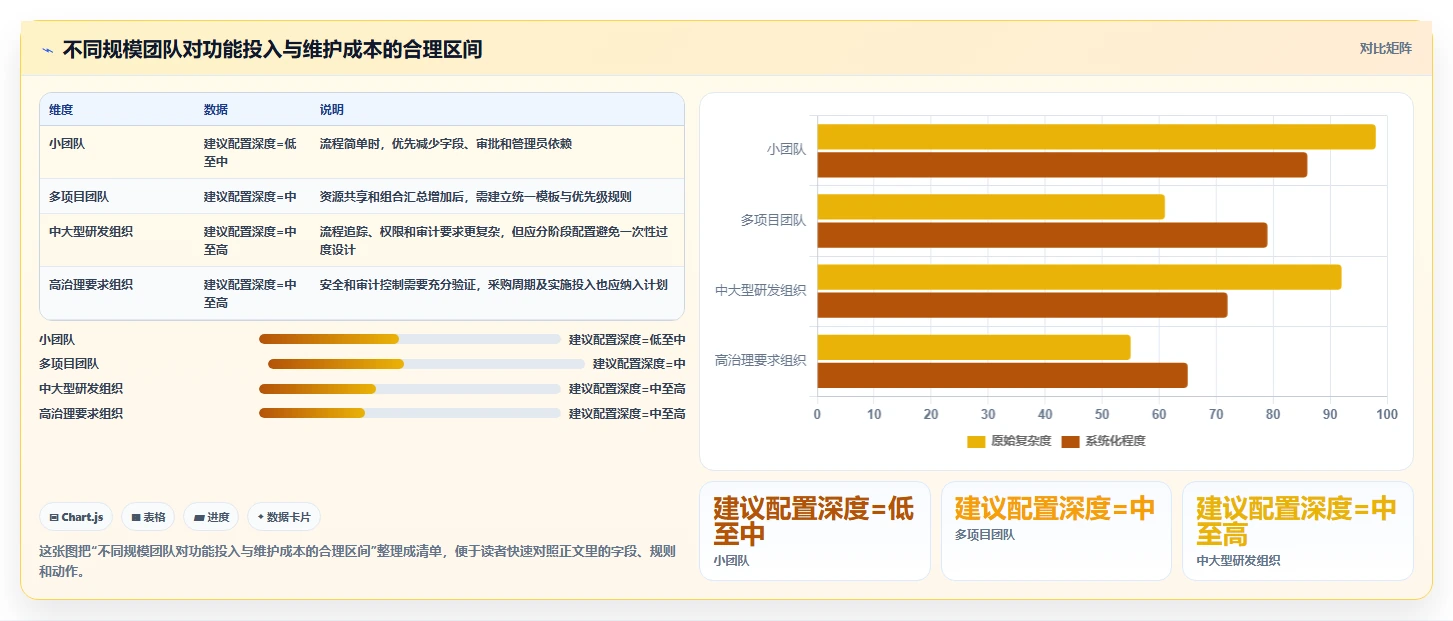This screenshot has height=621, width=1453.
Task: Click 高治理要求组织 yellow bar in chart
Action: tap(974, 347)
